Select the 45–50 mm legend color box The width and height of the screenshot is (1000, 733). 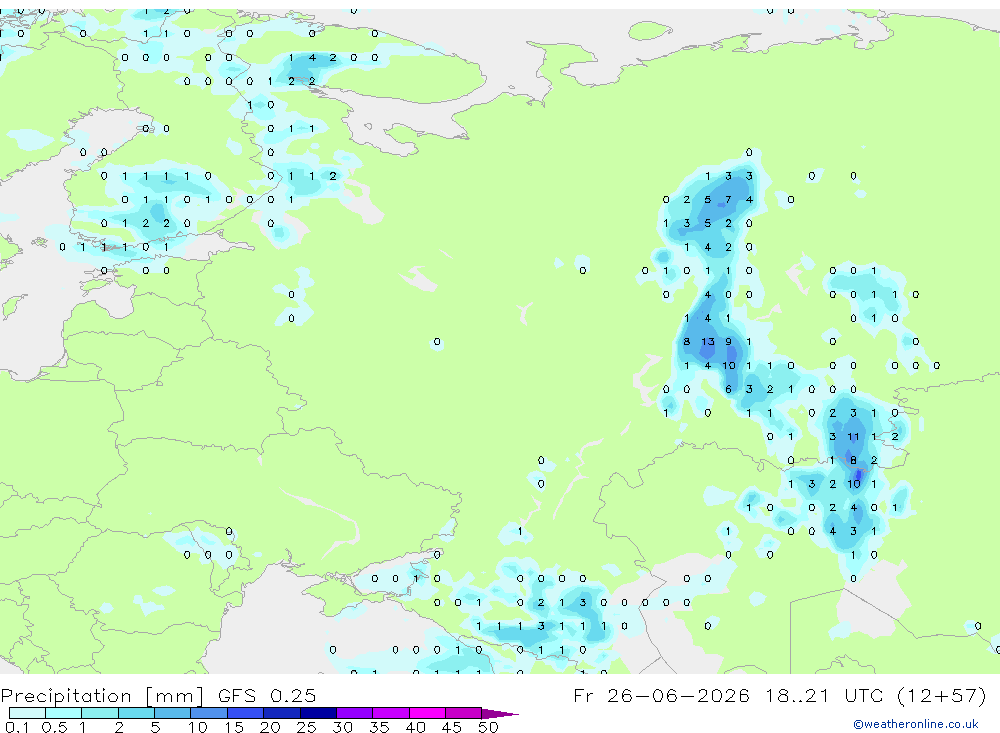(464, 713)
